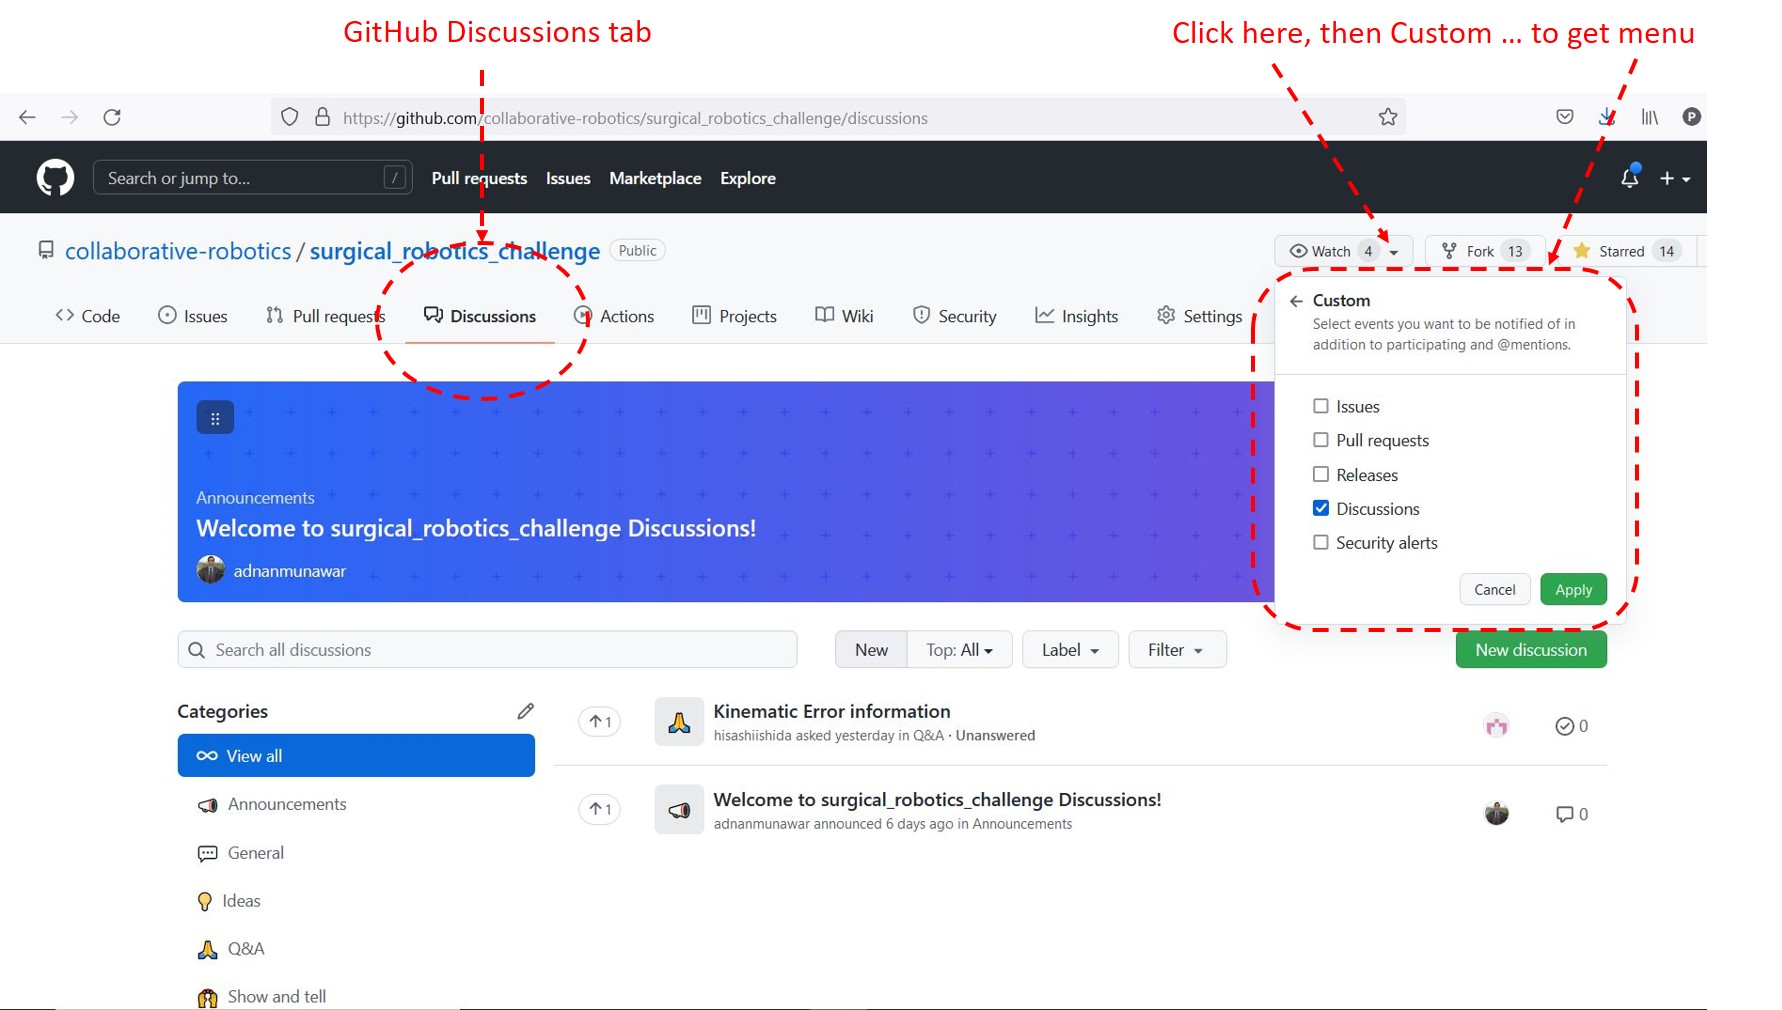Open the Label dropdown
The image size is (1782, 1010).
pos(1070,650)
